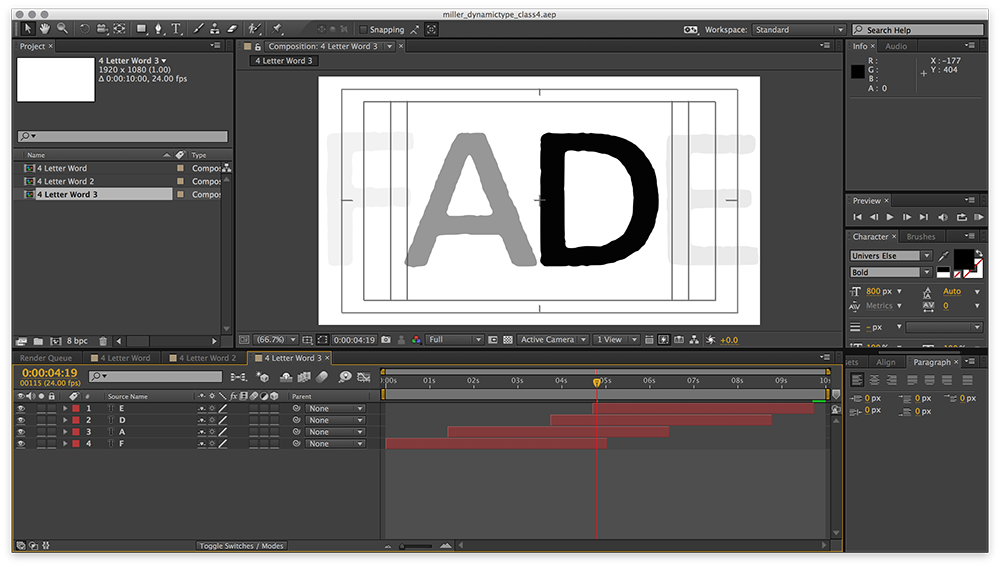The width and height of the screenshot is (1000, 567).
Task: Click the black fill color swatch
Action: pyautogui.click(x=963, y=260)
